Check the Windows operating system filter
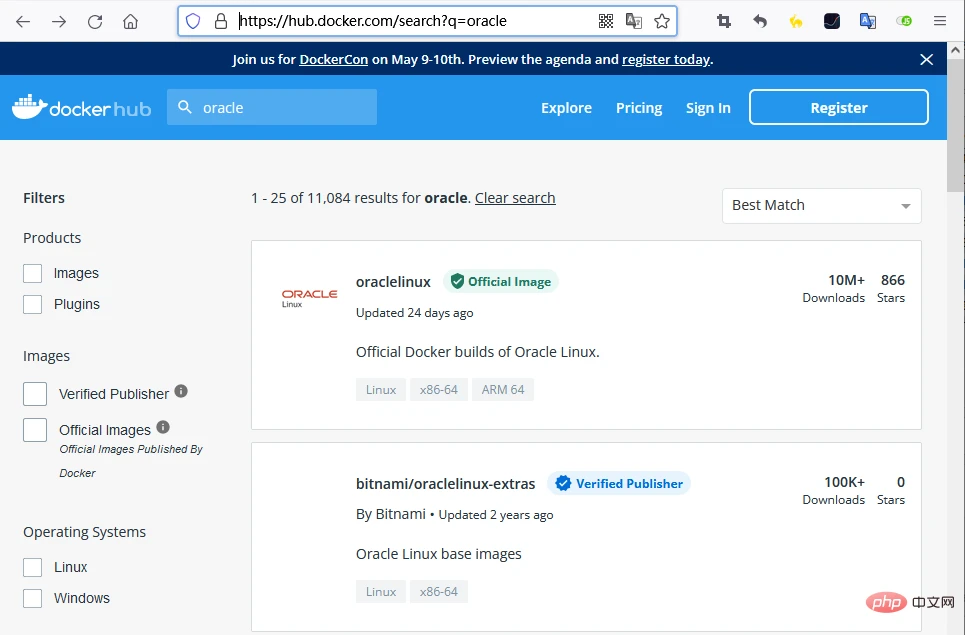The width and height of the screenshot is (965, 635). [x=33, y=598]
